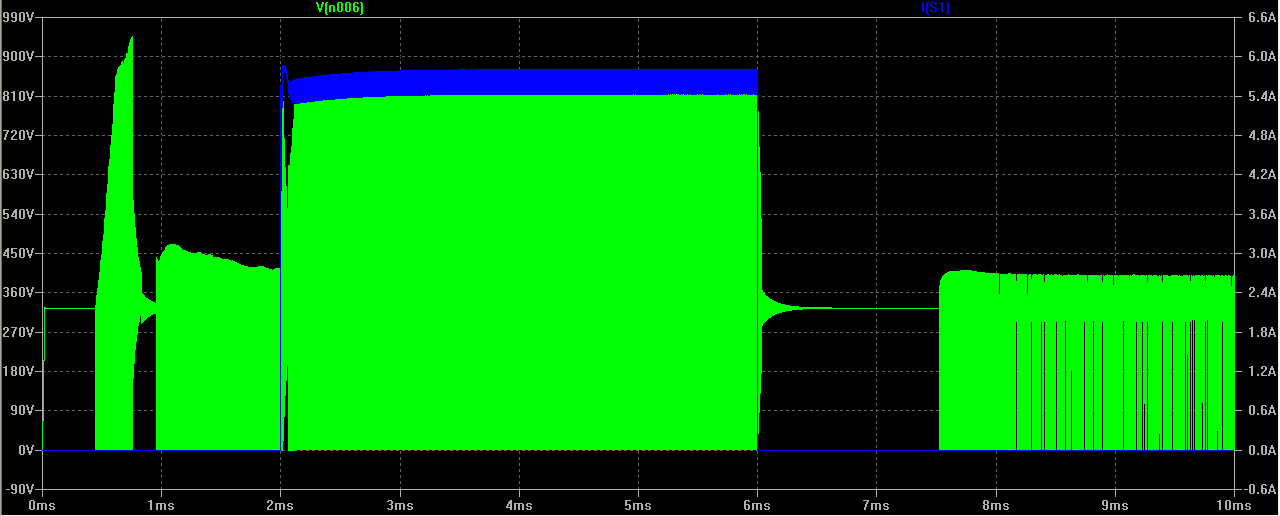This screenshot has width=1280, height=516.
Task: Click the 4.8A right axis label
Action: coord(1260,136)
